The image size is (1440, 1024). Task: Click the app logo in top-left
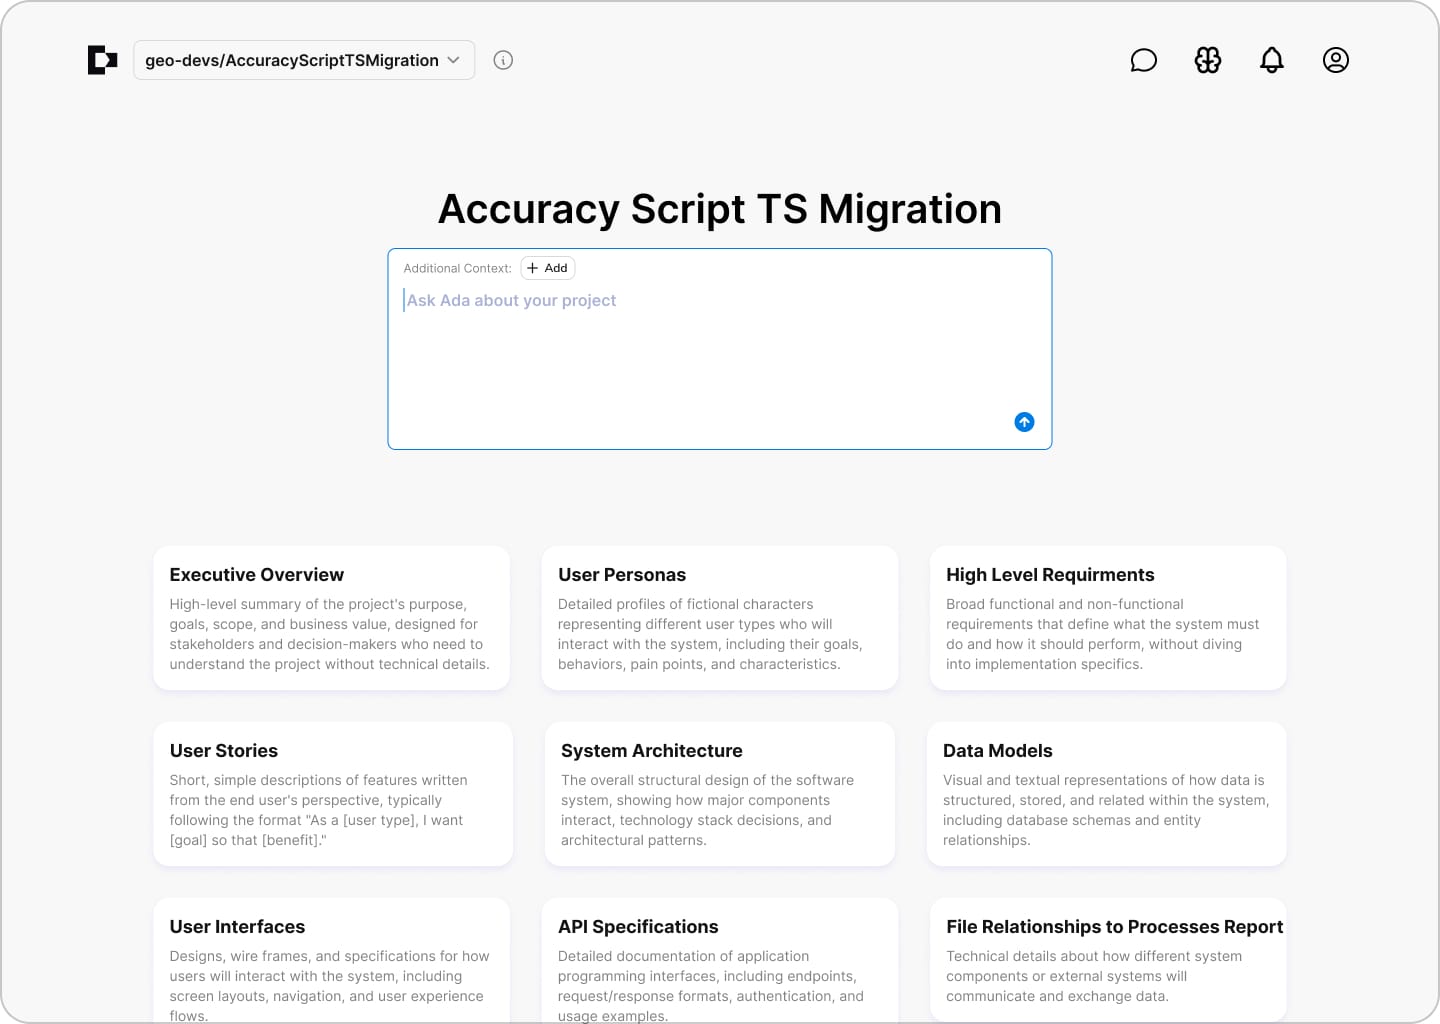click(x=102, y=60)
